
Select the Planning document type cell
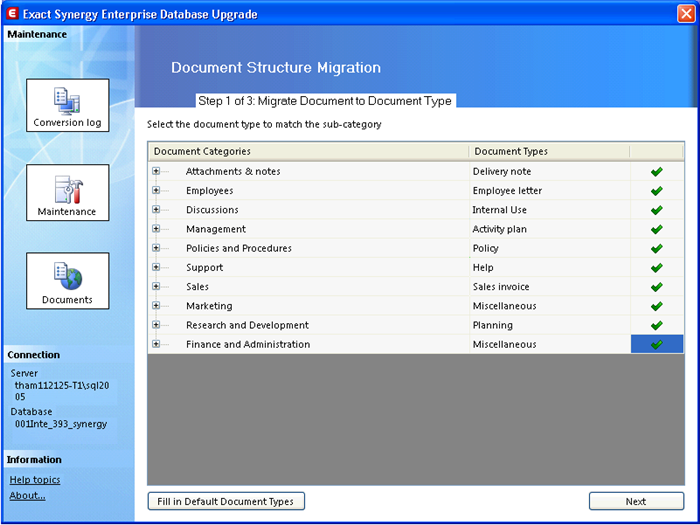click(550, 325)
